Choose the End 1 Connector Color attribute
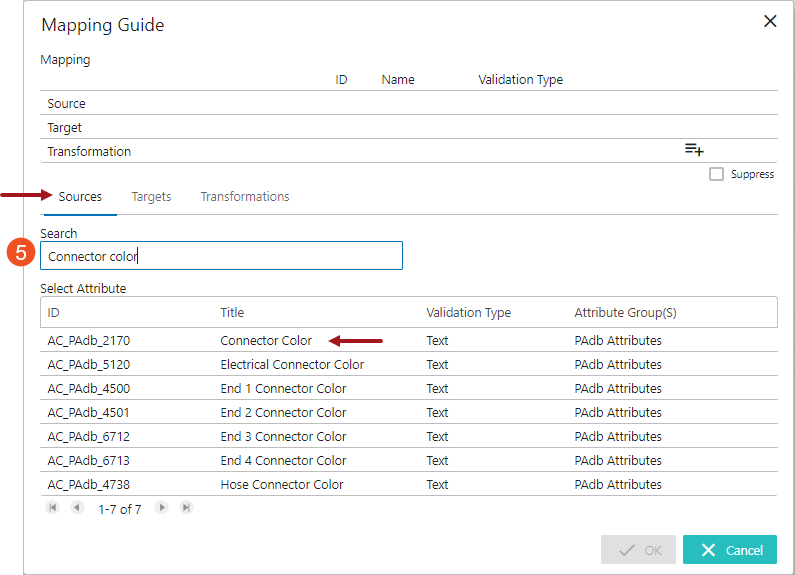 (x=283, y=389)
